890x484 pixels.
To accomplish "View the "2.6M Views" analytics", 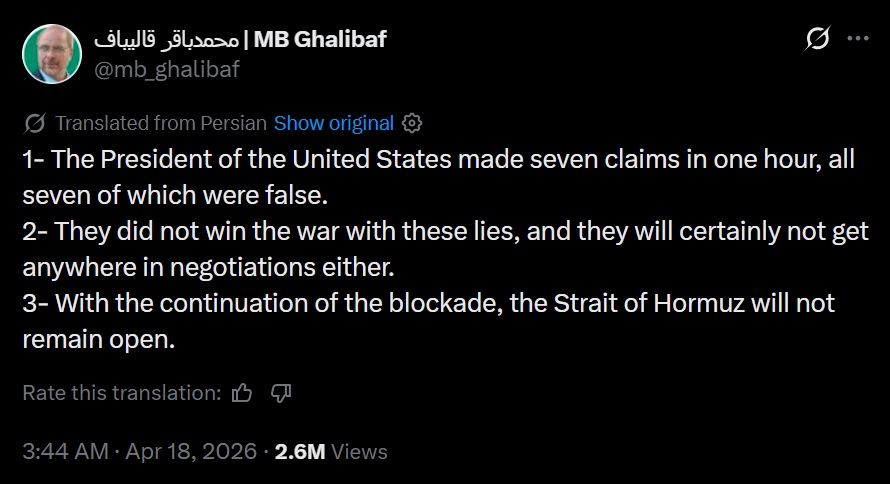I will click(330, 451).
